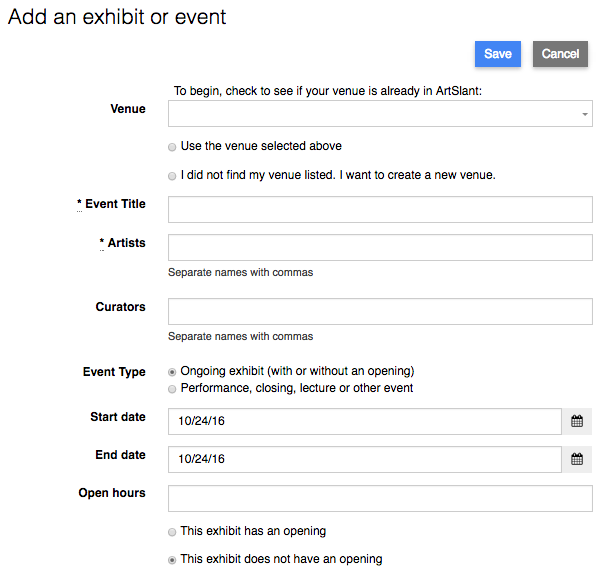Click the blue Save button

[x=498, y=54]
